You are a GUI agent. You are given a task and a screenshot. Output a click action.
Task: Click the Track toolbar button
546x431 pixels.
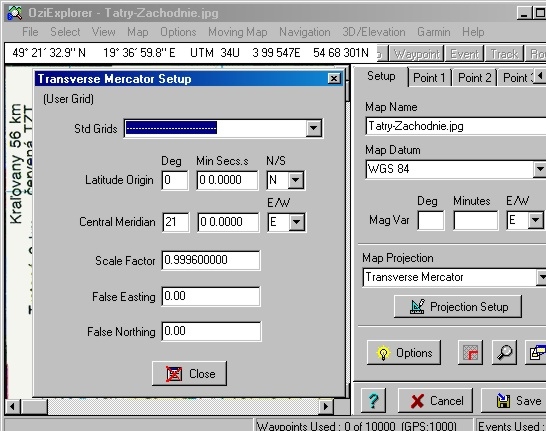tap(504, 54)
